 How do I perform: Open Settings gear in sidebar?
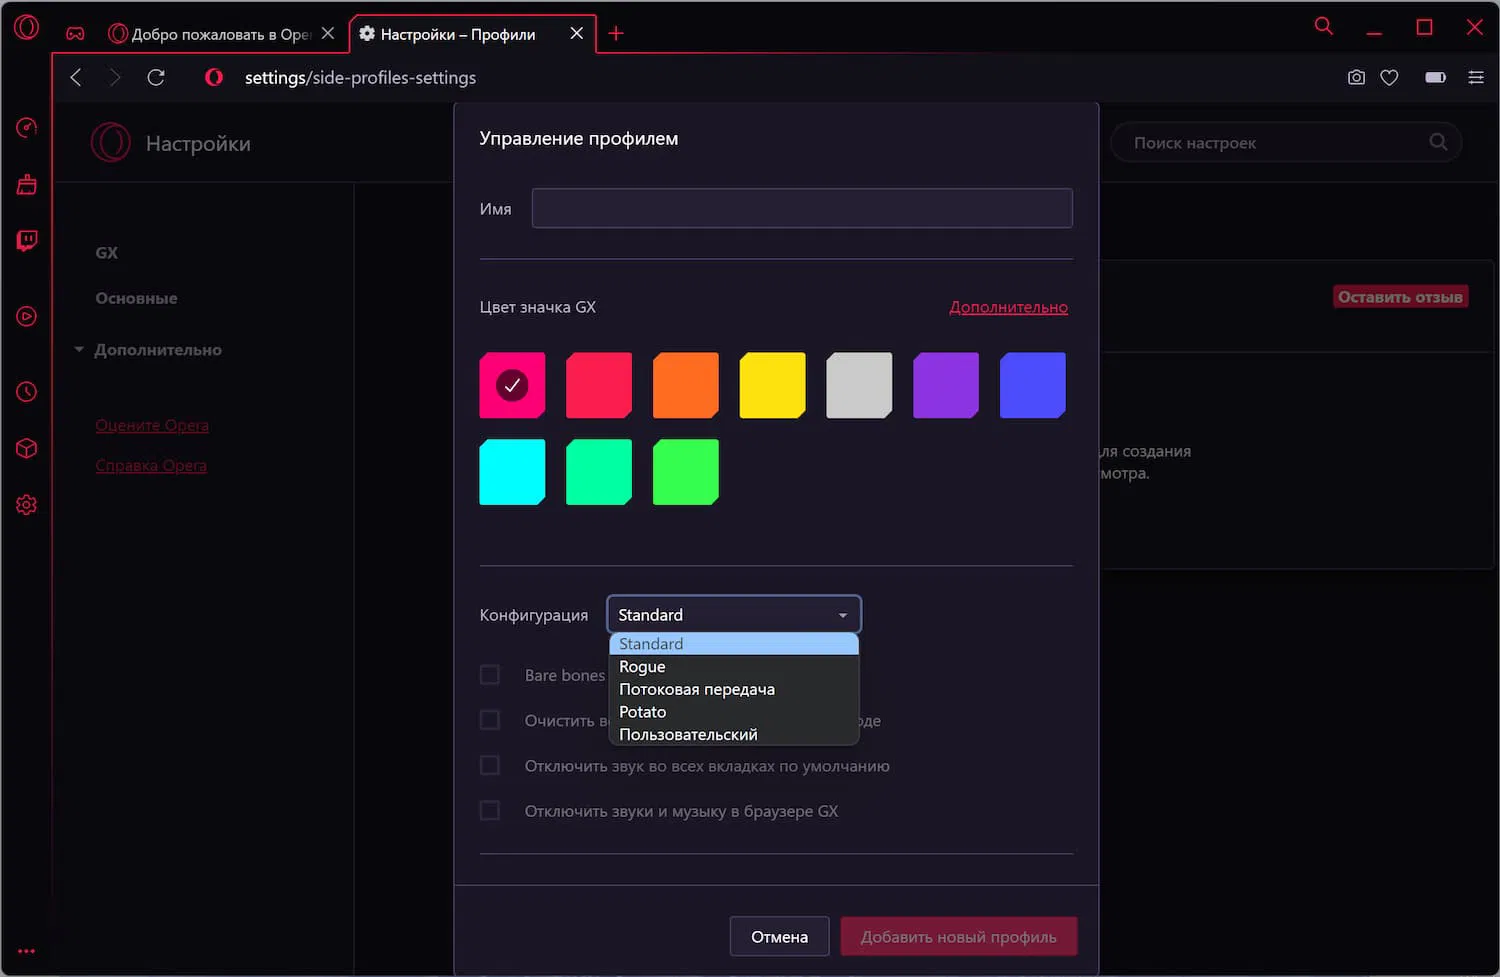click(x=27, y=505)
